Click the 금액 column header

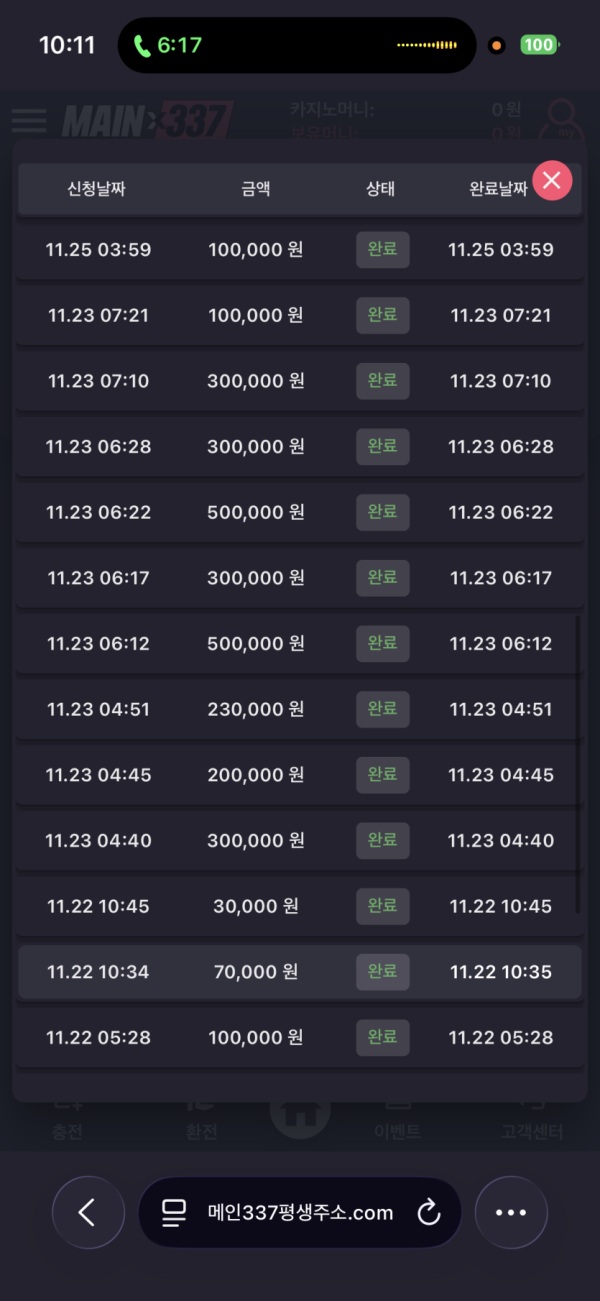(255, 188)
